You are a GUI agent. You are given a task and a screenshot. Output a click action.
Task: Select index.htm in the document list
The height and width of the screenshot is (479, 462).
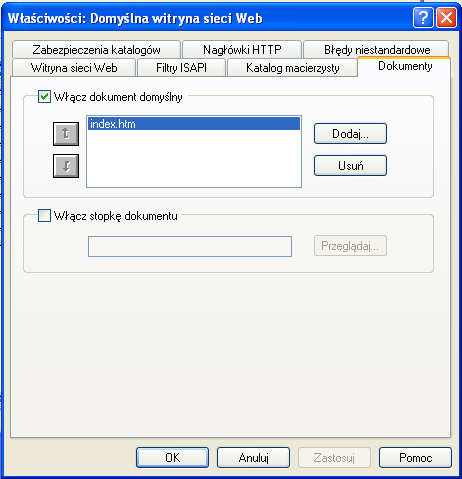[194, 124]
